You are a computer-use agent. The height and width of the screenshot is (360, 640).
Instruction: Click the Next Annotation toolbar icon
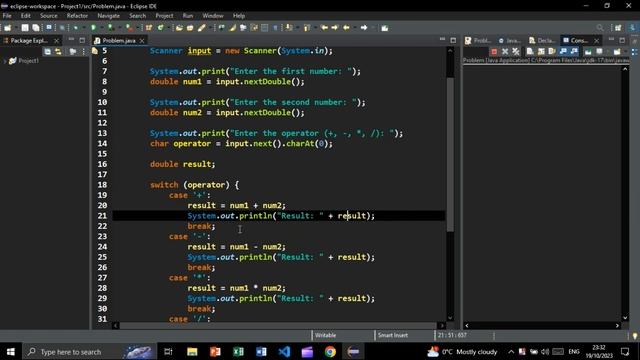tap(289, 28)
